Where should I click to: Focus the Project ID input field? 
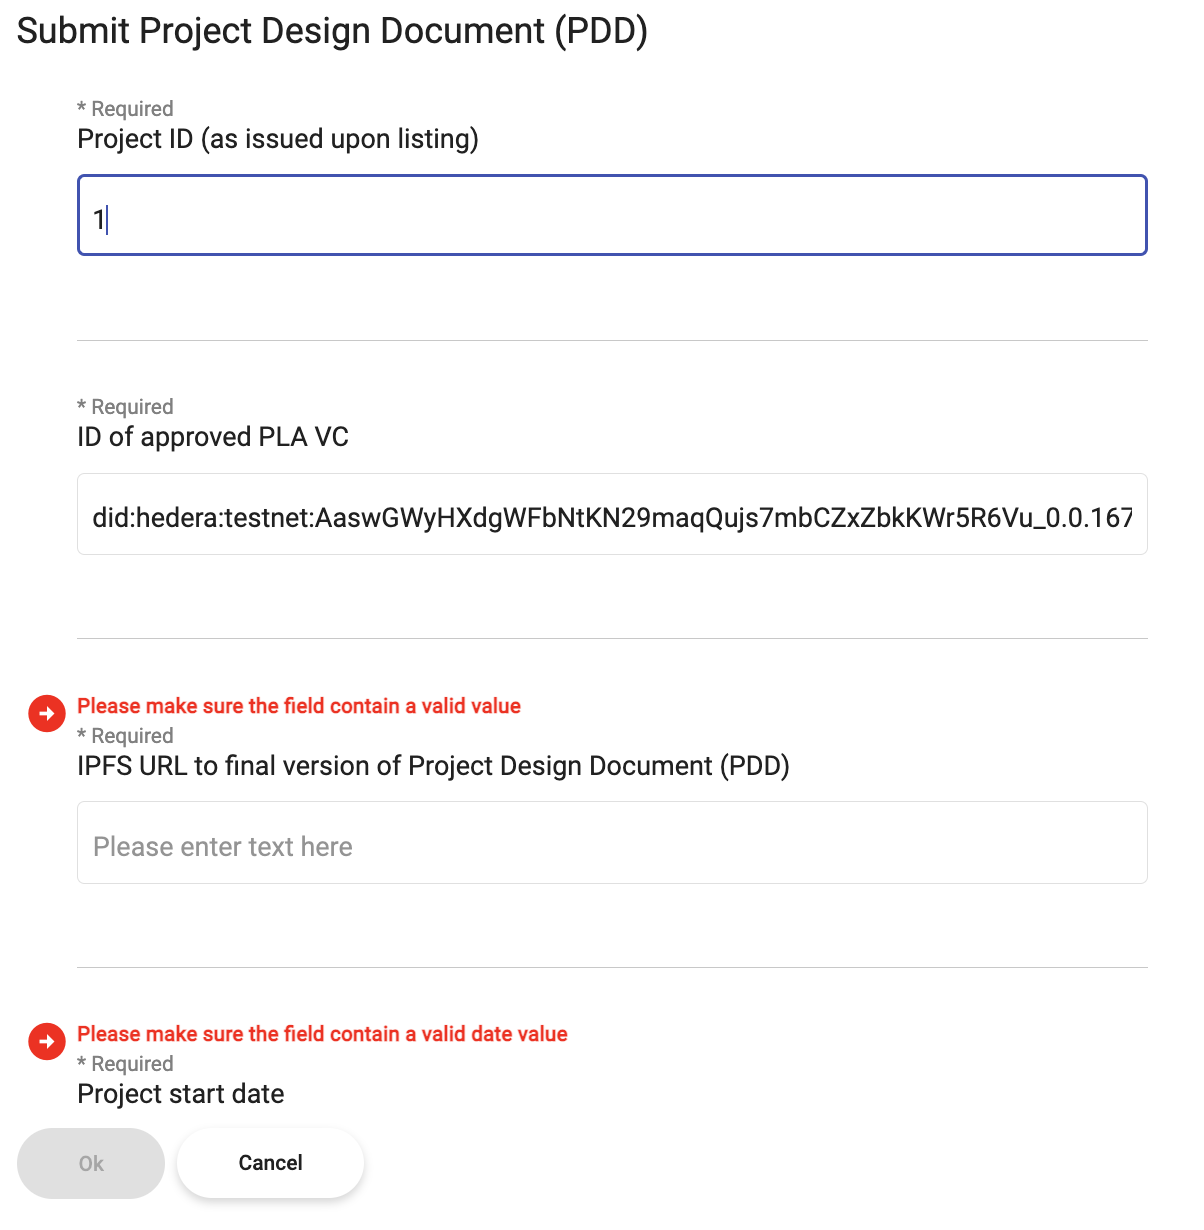click(612, 216)
